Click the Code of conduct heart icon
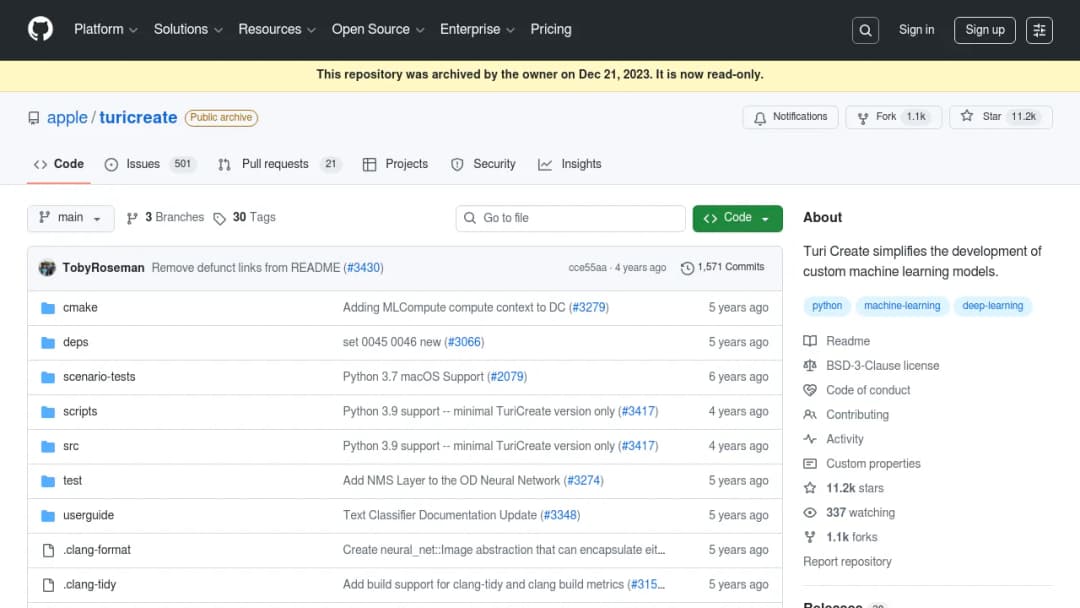 click(810, 390)
